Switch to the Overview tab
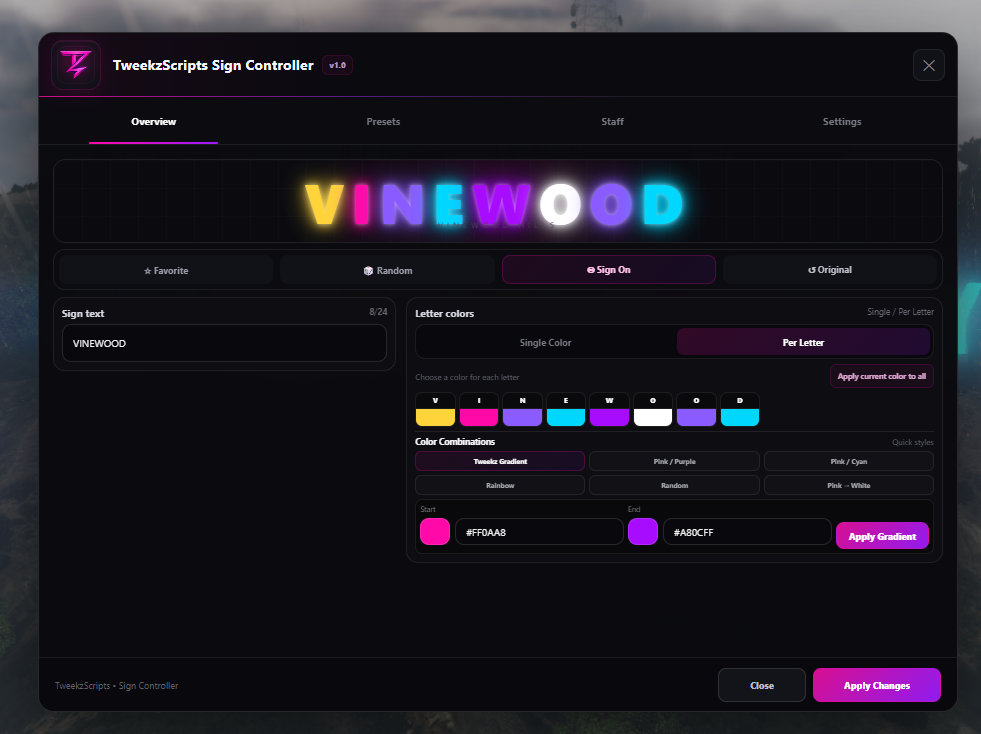The height and width of the screenshot is (734, 981). tap(153, 121)
